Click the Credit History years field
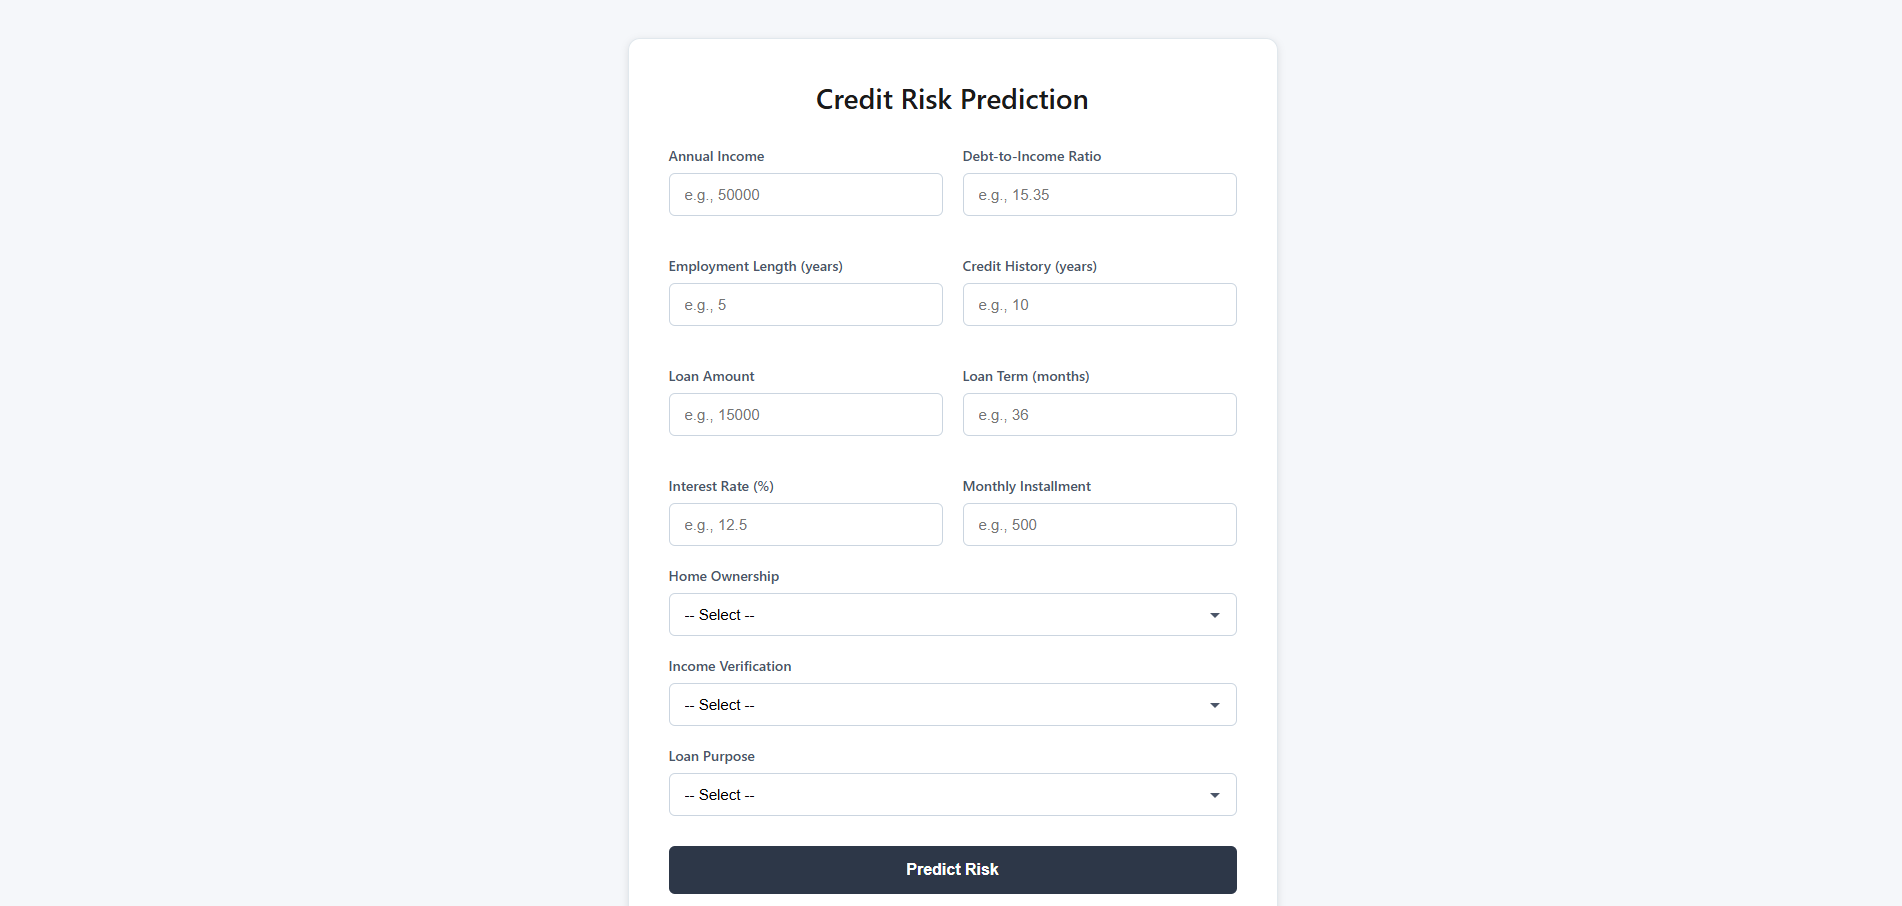The height and width of the screenshot is (906, 1902). pos(1099,305)
